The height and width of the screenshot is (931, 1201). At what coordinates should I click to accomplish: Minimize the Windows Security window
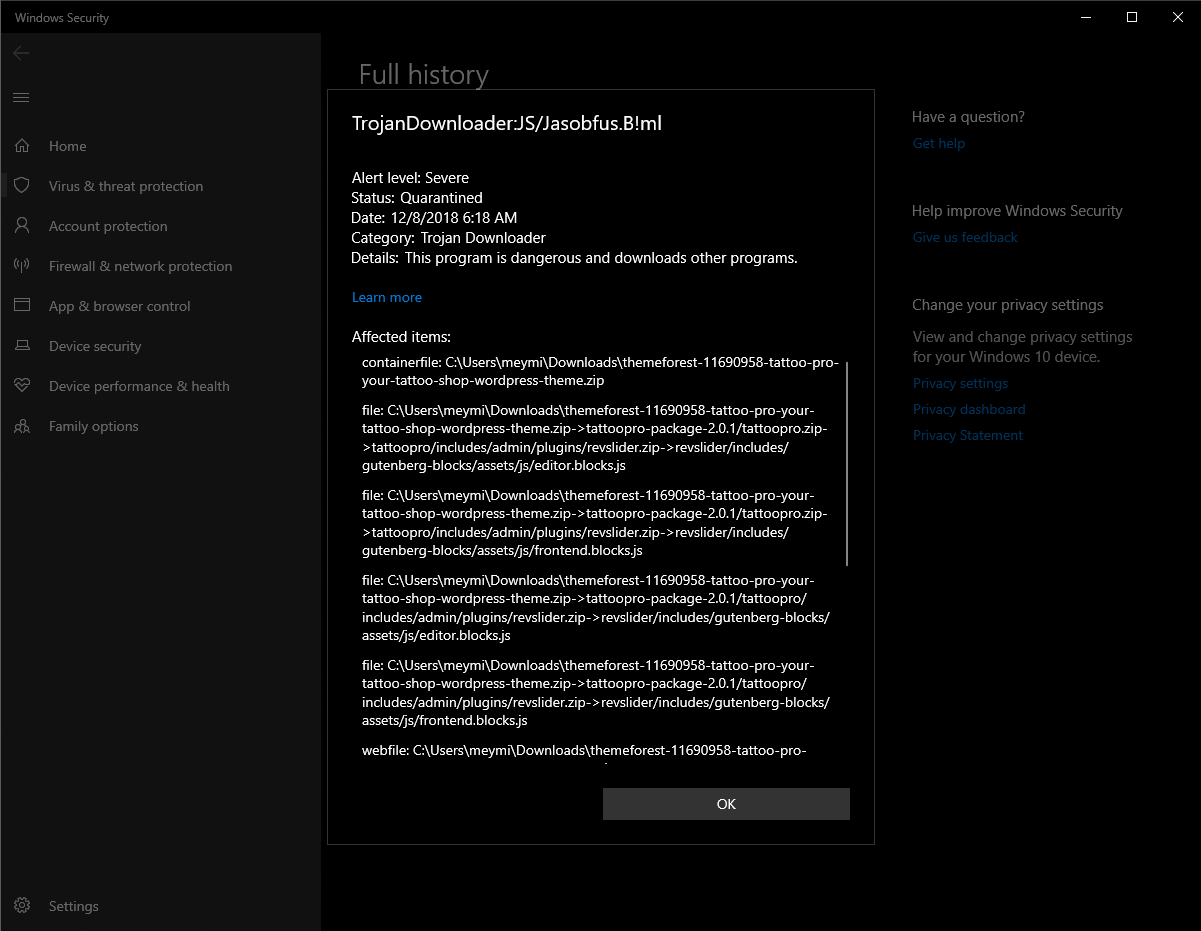pyautogui.click(x=1086, y=17)
